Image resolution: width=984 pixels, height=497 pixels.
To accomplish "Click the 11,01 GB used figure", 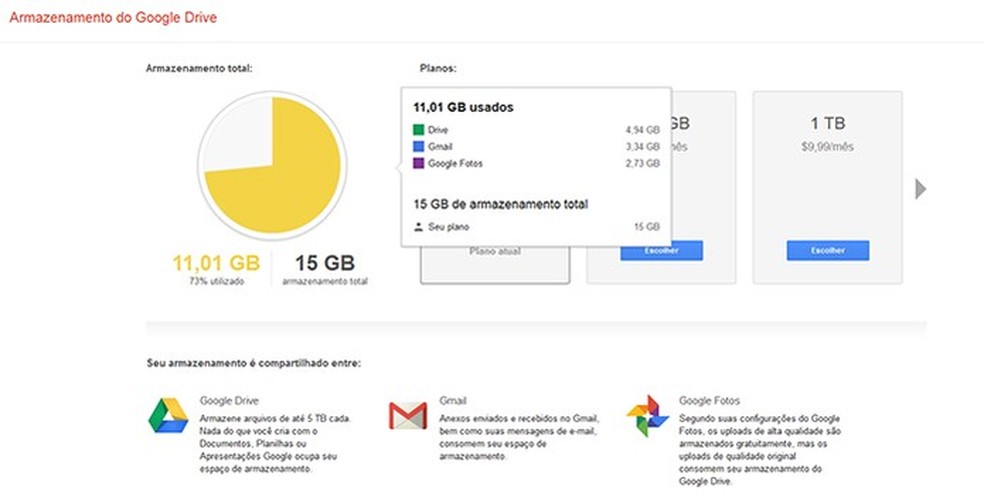I will coord(215,264).
